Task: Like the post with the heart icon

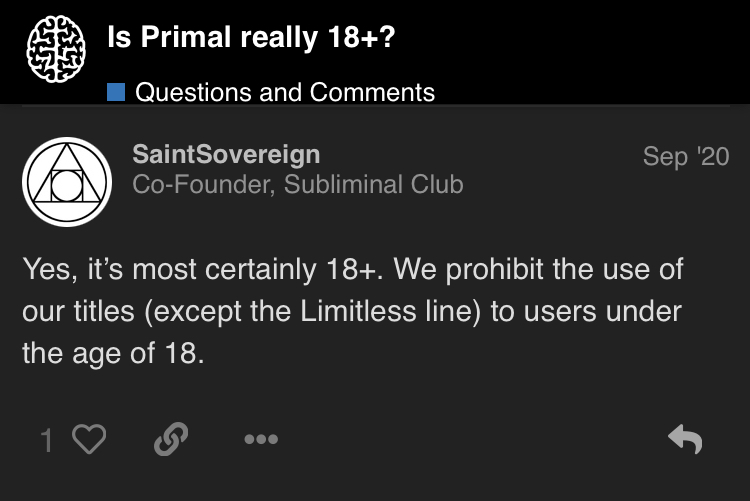Action: pos(89,439)
